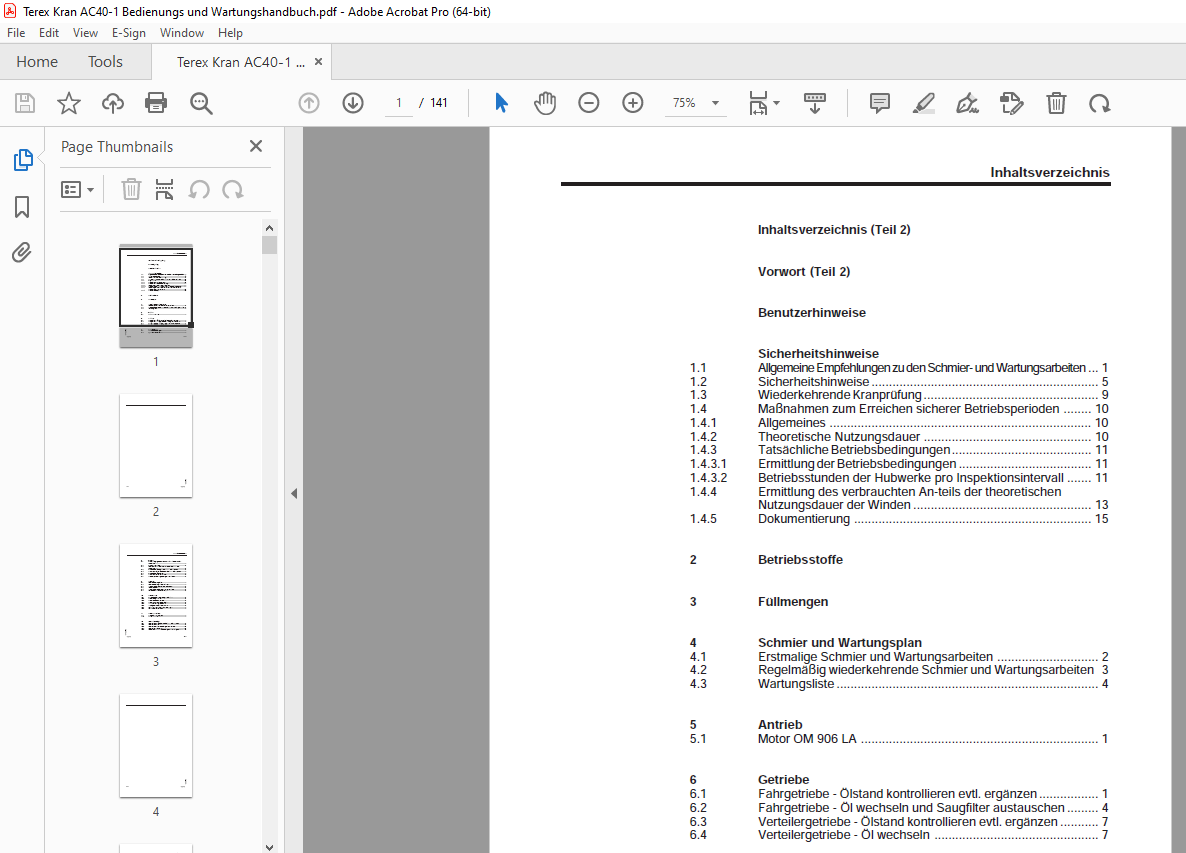Open the View menu

[x=85, y=33]
